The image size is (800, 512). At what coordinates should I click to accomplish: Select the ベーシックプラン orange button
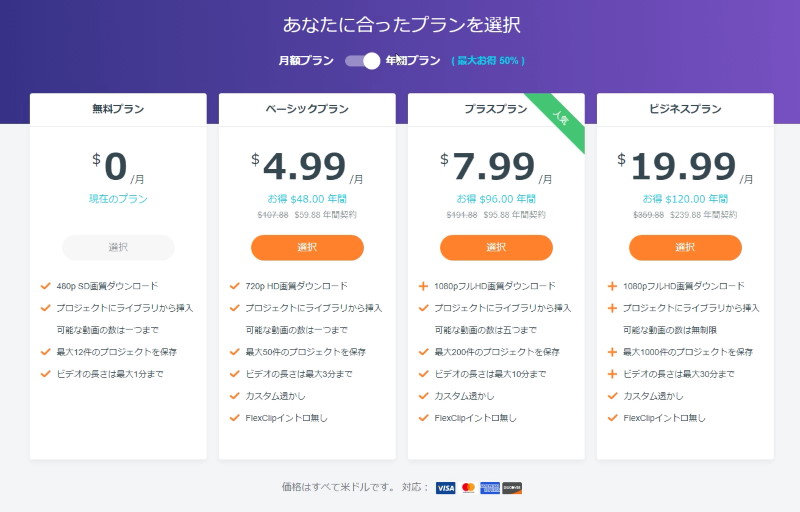pos(307,247)
